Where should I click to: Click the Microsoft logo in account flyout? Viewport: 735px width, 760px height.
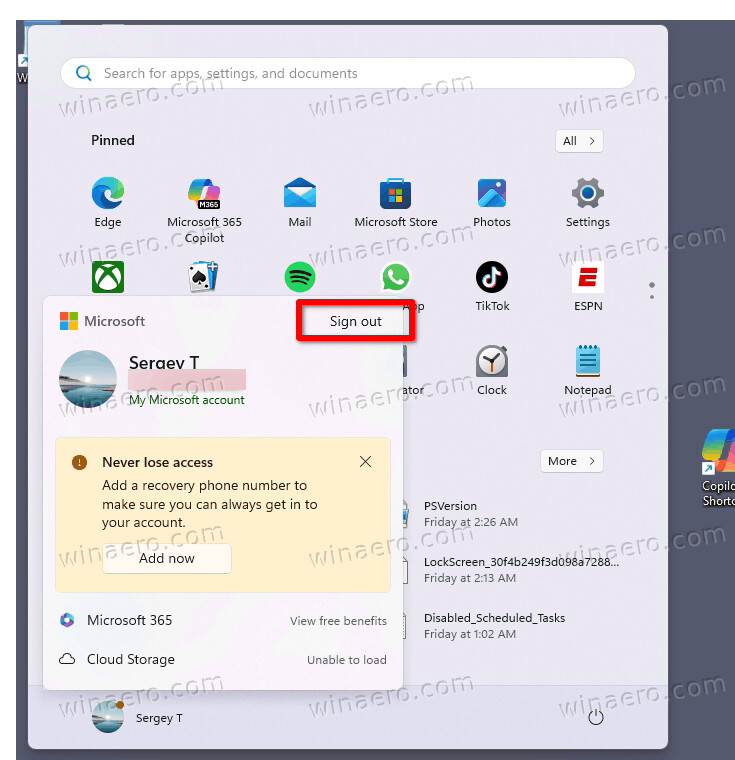point(68,321)
